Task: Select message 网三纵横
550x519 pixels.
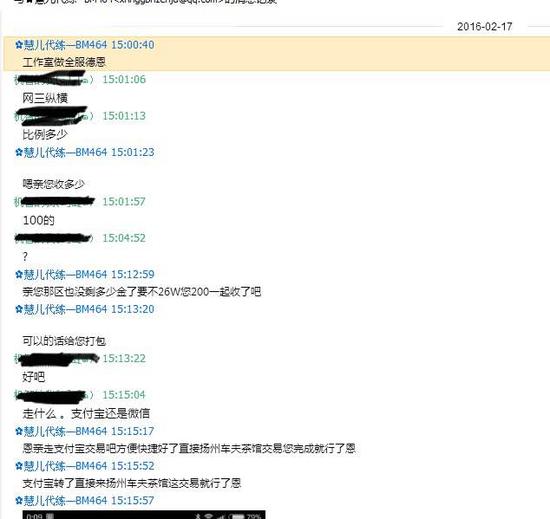Action: point(45,98)
